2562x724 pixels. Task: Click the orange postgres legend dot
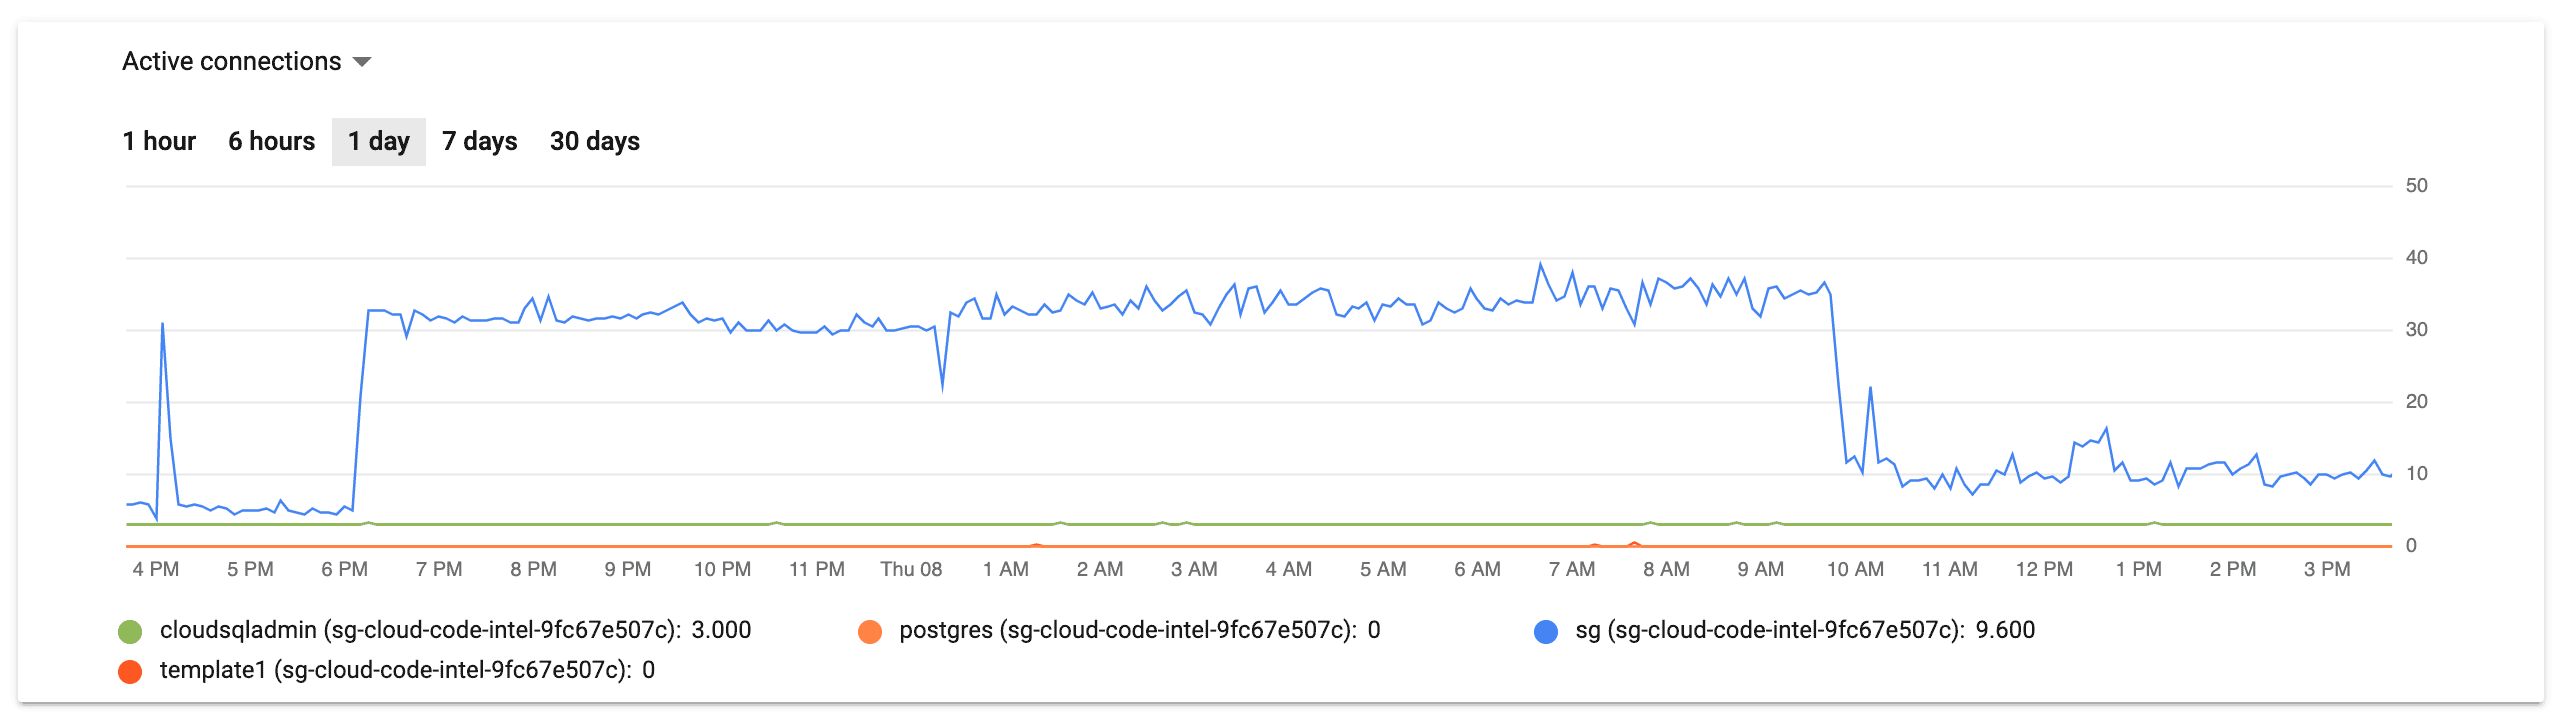click(x=870, y=631)
